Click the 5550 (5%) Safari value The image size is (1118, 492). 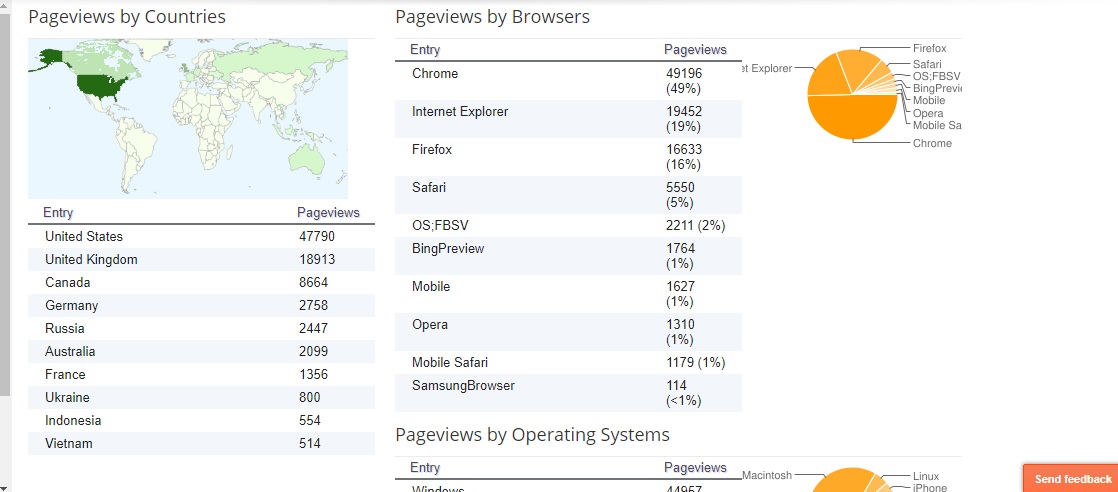pos(681,195)
